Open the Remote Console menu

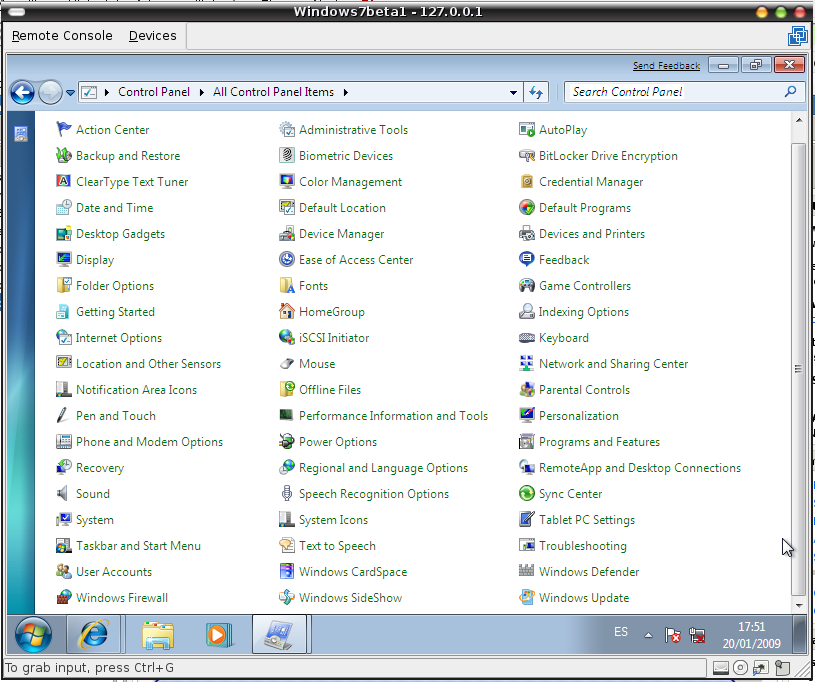[62, 35]
